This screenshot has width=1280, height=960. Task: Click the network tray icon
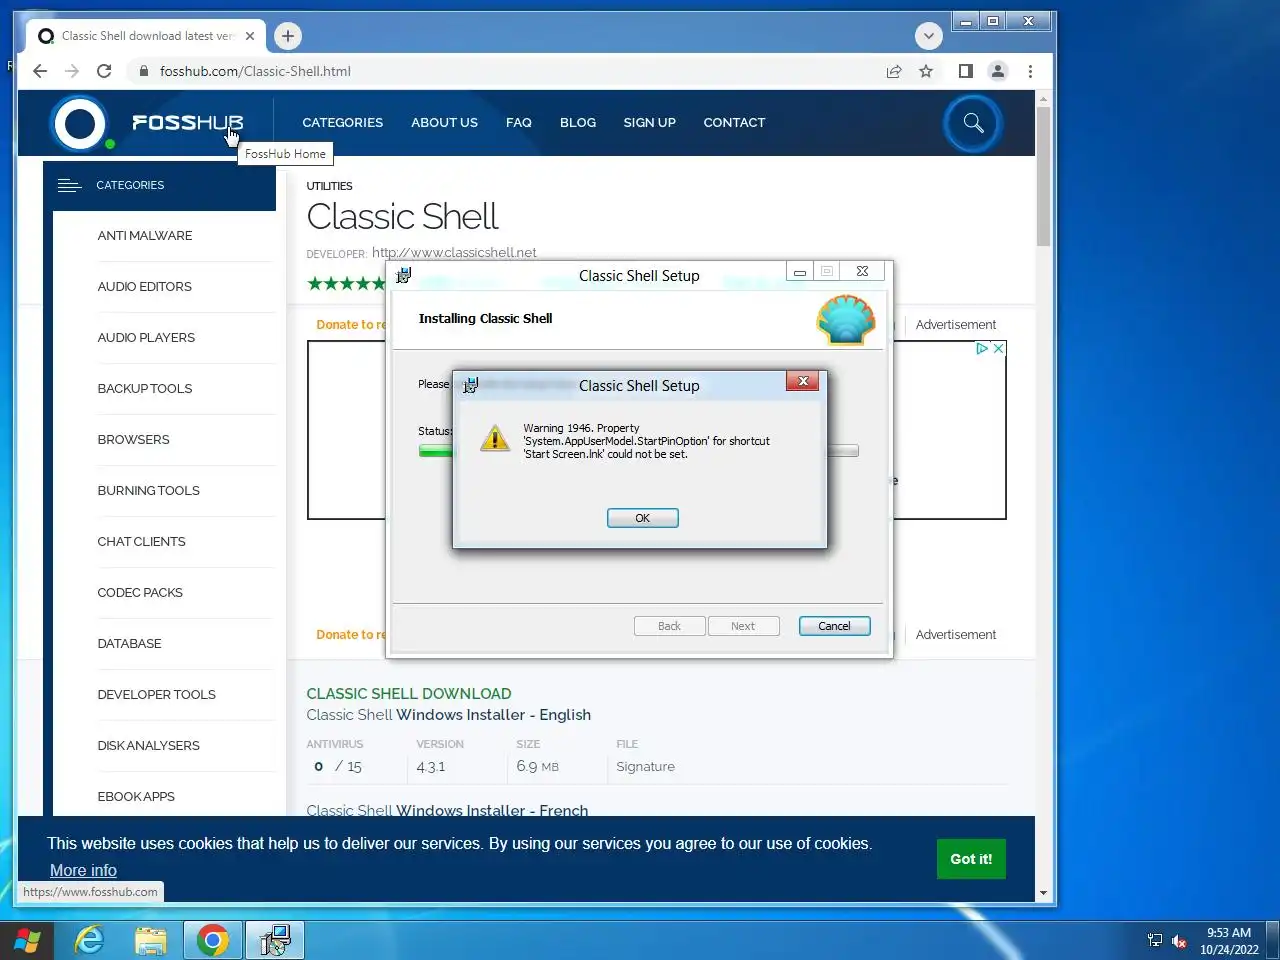[x=1155, y=940]
